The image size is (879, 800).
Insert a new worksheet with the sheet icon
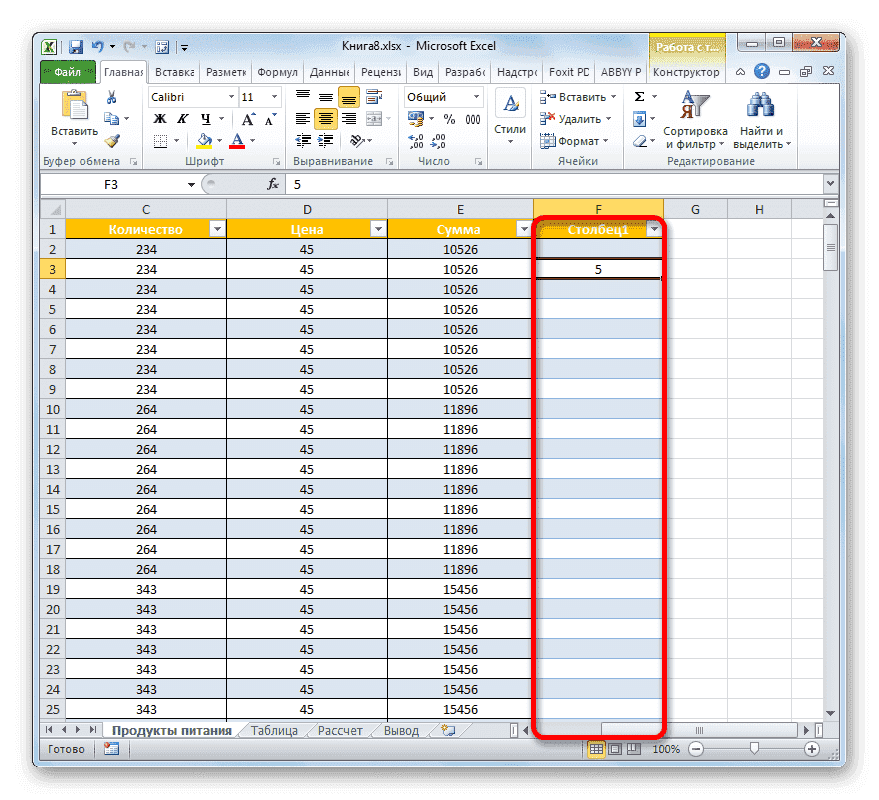[446, 730]
